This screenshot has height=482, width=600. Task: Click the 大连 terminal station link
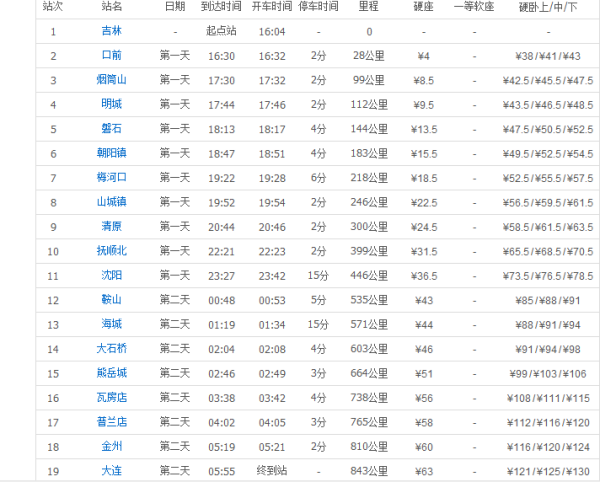coord(112,470)
